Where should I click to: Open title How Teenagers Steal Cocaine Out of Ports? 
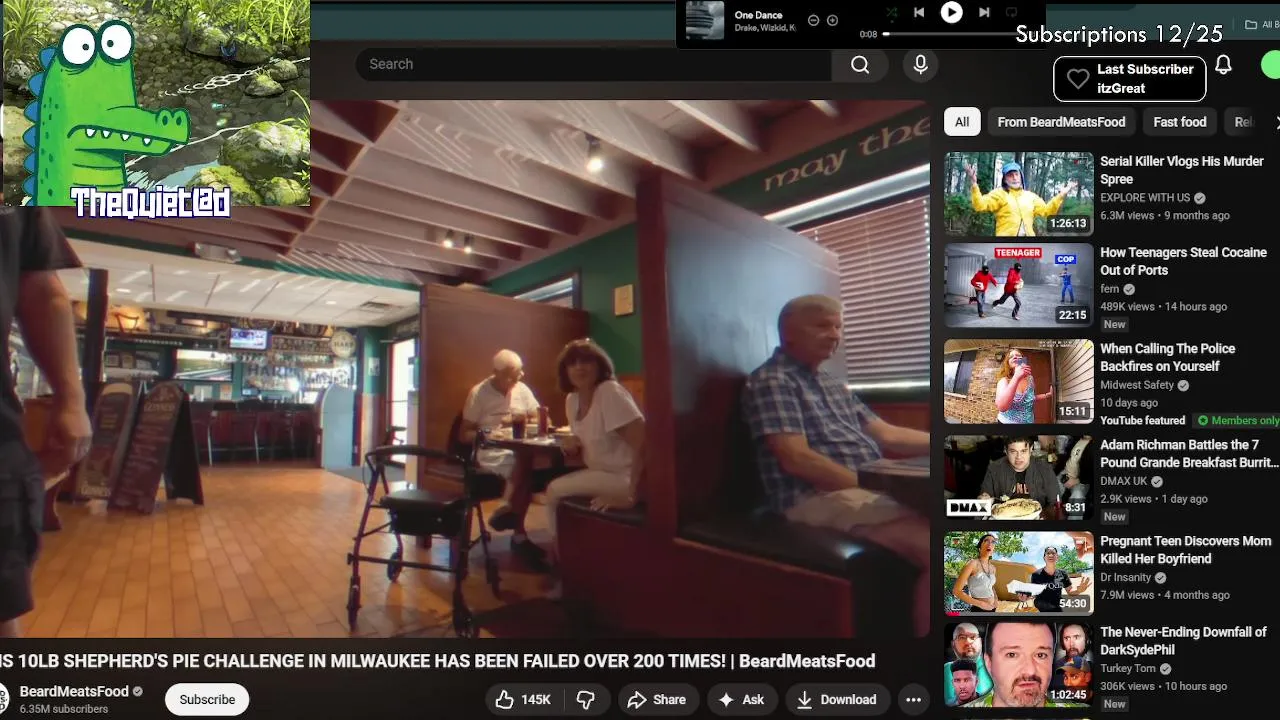[x=1184, y=261]
